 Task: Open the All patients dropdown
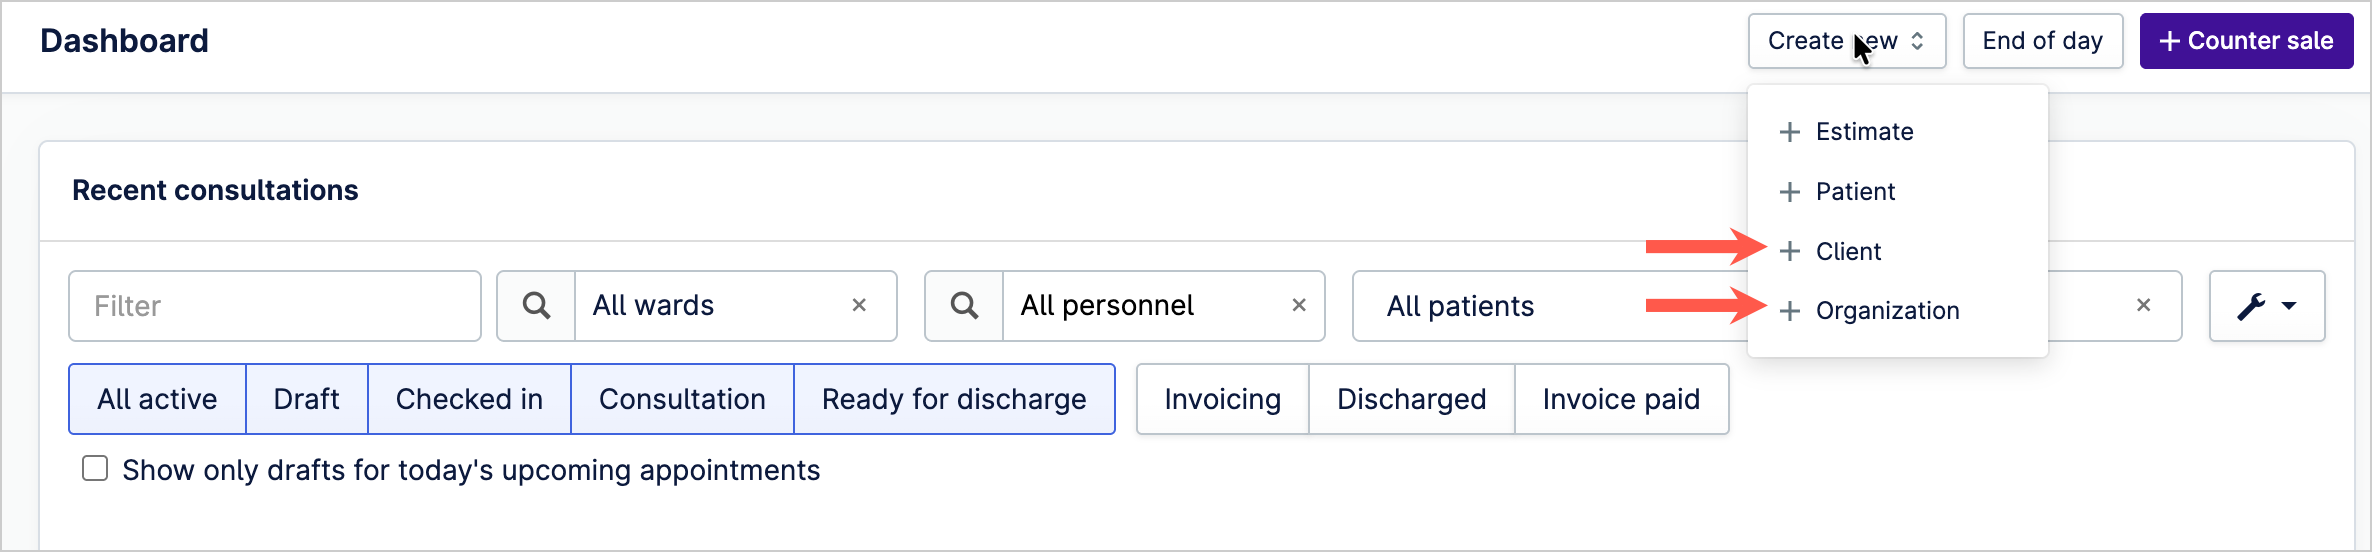click(1550, 306)
